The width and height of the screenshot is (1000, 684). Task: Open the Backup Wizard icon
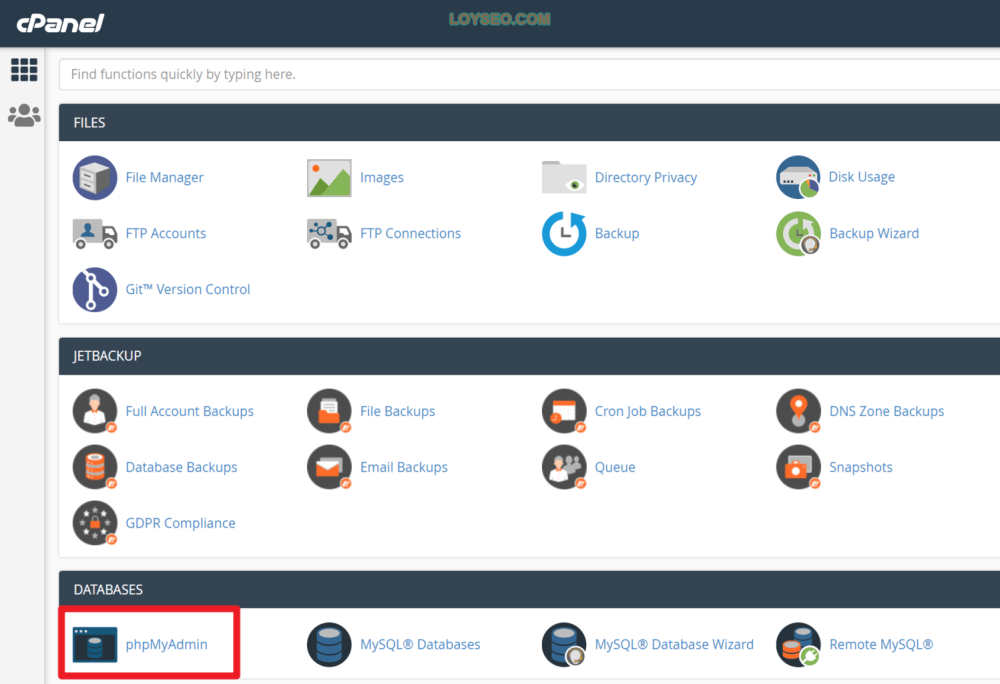pyautogui.click(x=798, y=233)
